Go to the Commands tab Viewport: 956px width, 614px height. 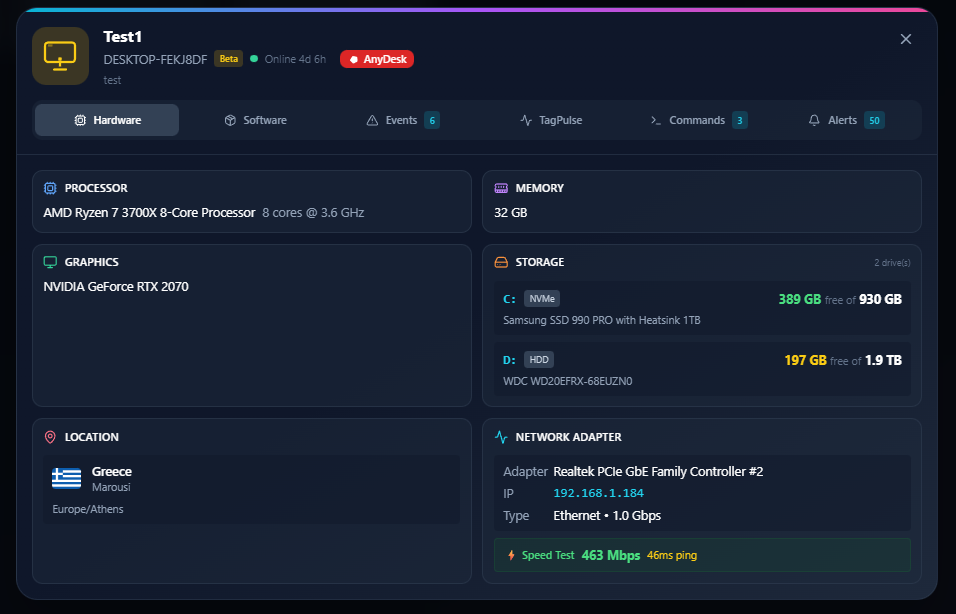pyautogui.click(x=698, y=120)
